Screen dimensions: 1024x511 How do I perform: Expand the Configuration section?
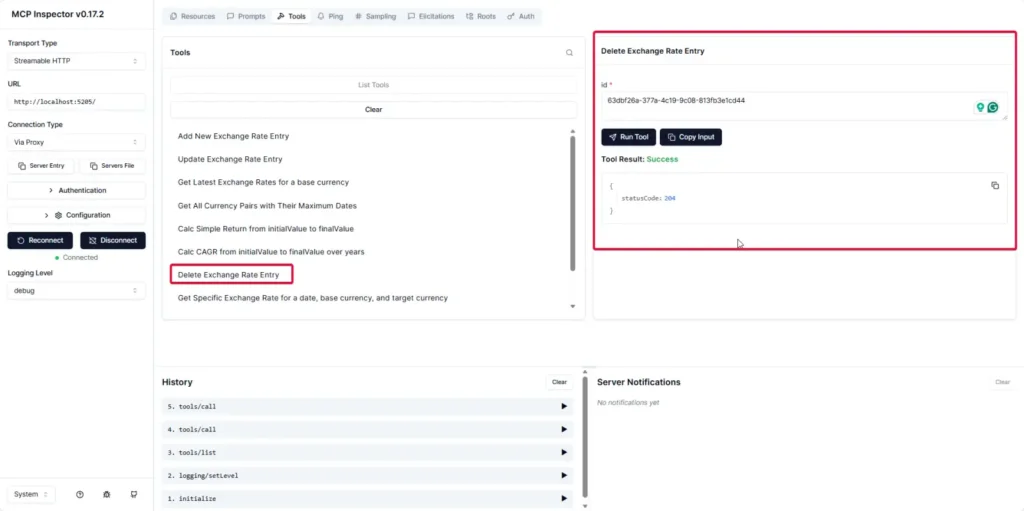tap(76, 215)
